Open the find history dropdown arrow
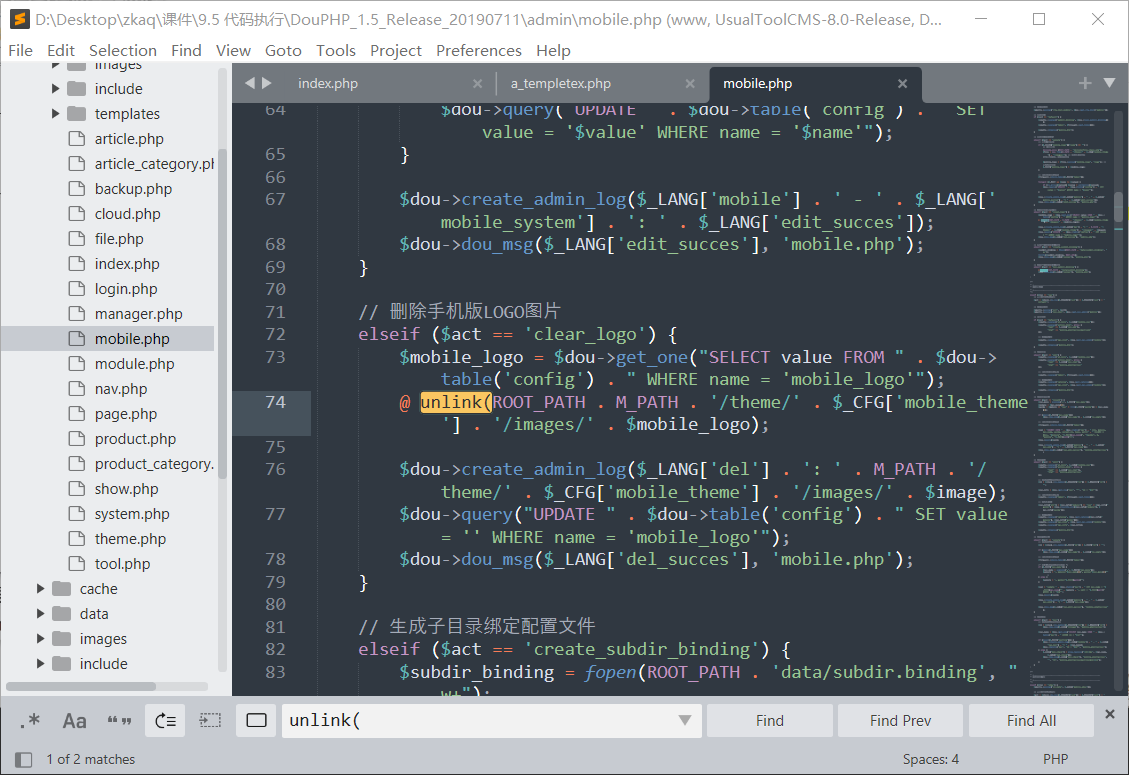This screenshot has height=775, width=1129. click(x=685, y=720)
